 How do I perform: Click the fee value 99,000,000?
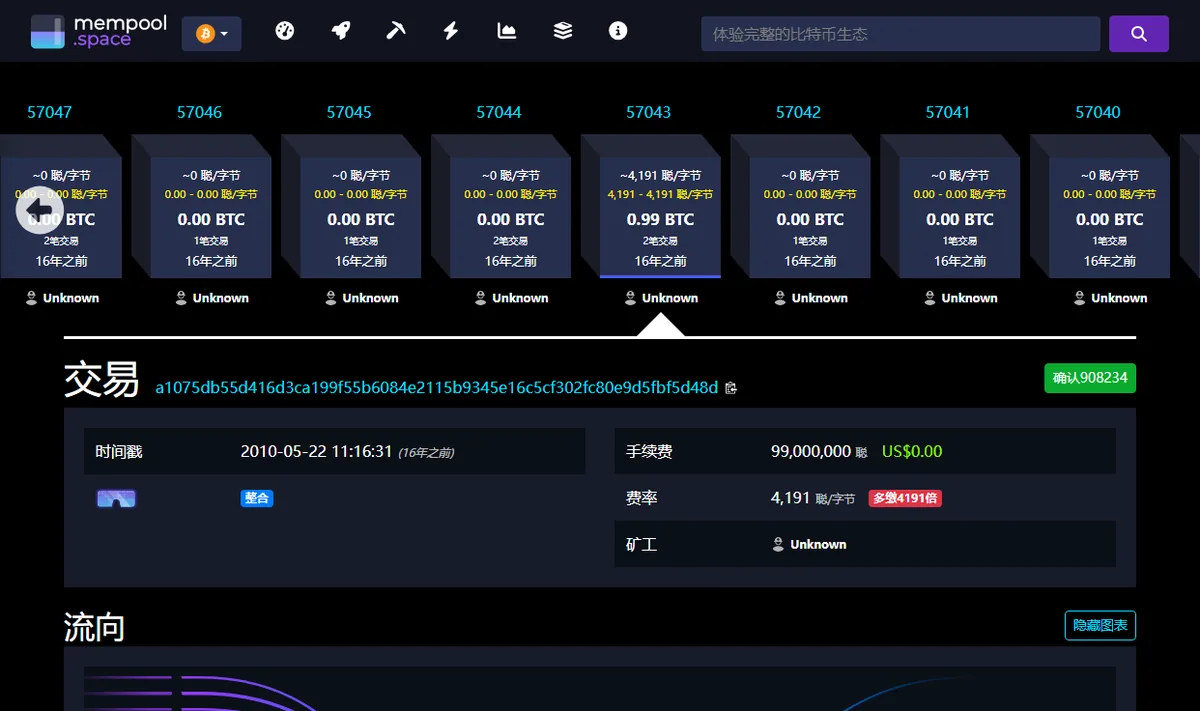pos(811,451)
